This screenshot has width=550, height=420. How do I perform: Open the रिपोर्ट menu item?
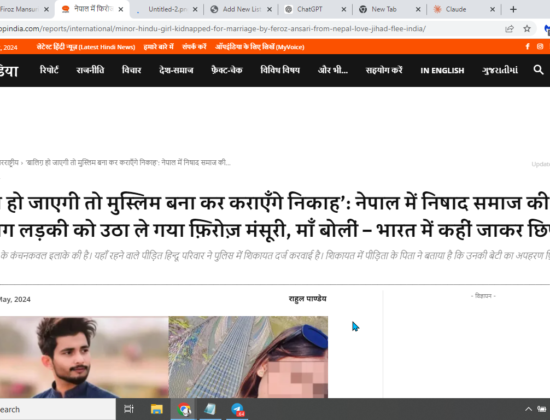[x=49, y=70]
